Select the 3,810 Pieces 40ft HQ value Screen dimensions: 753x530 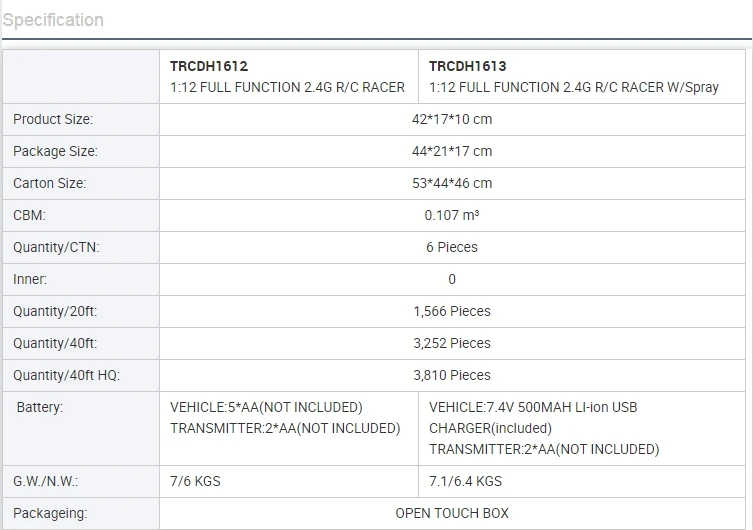point(452,375)
